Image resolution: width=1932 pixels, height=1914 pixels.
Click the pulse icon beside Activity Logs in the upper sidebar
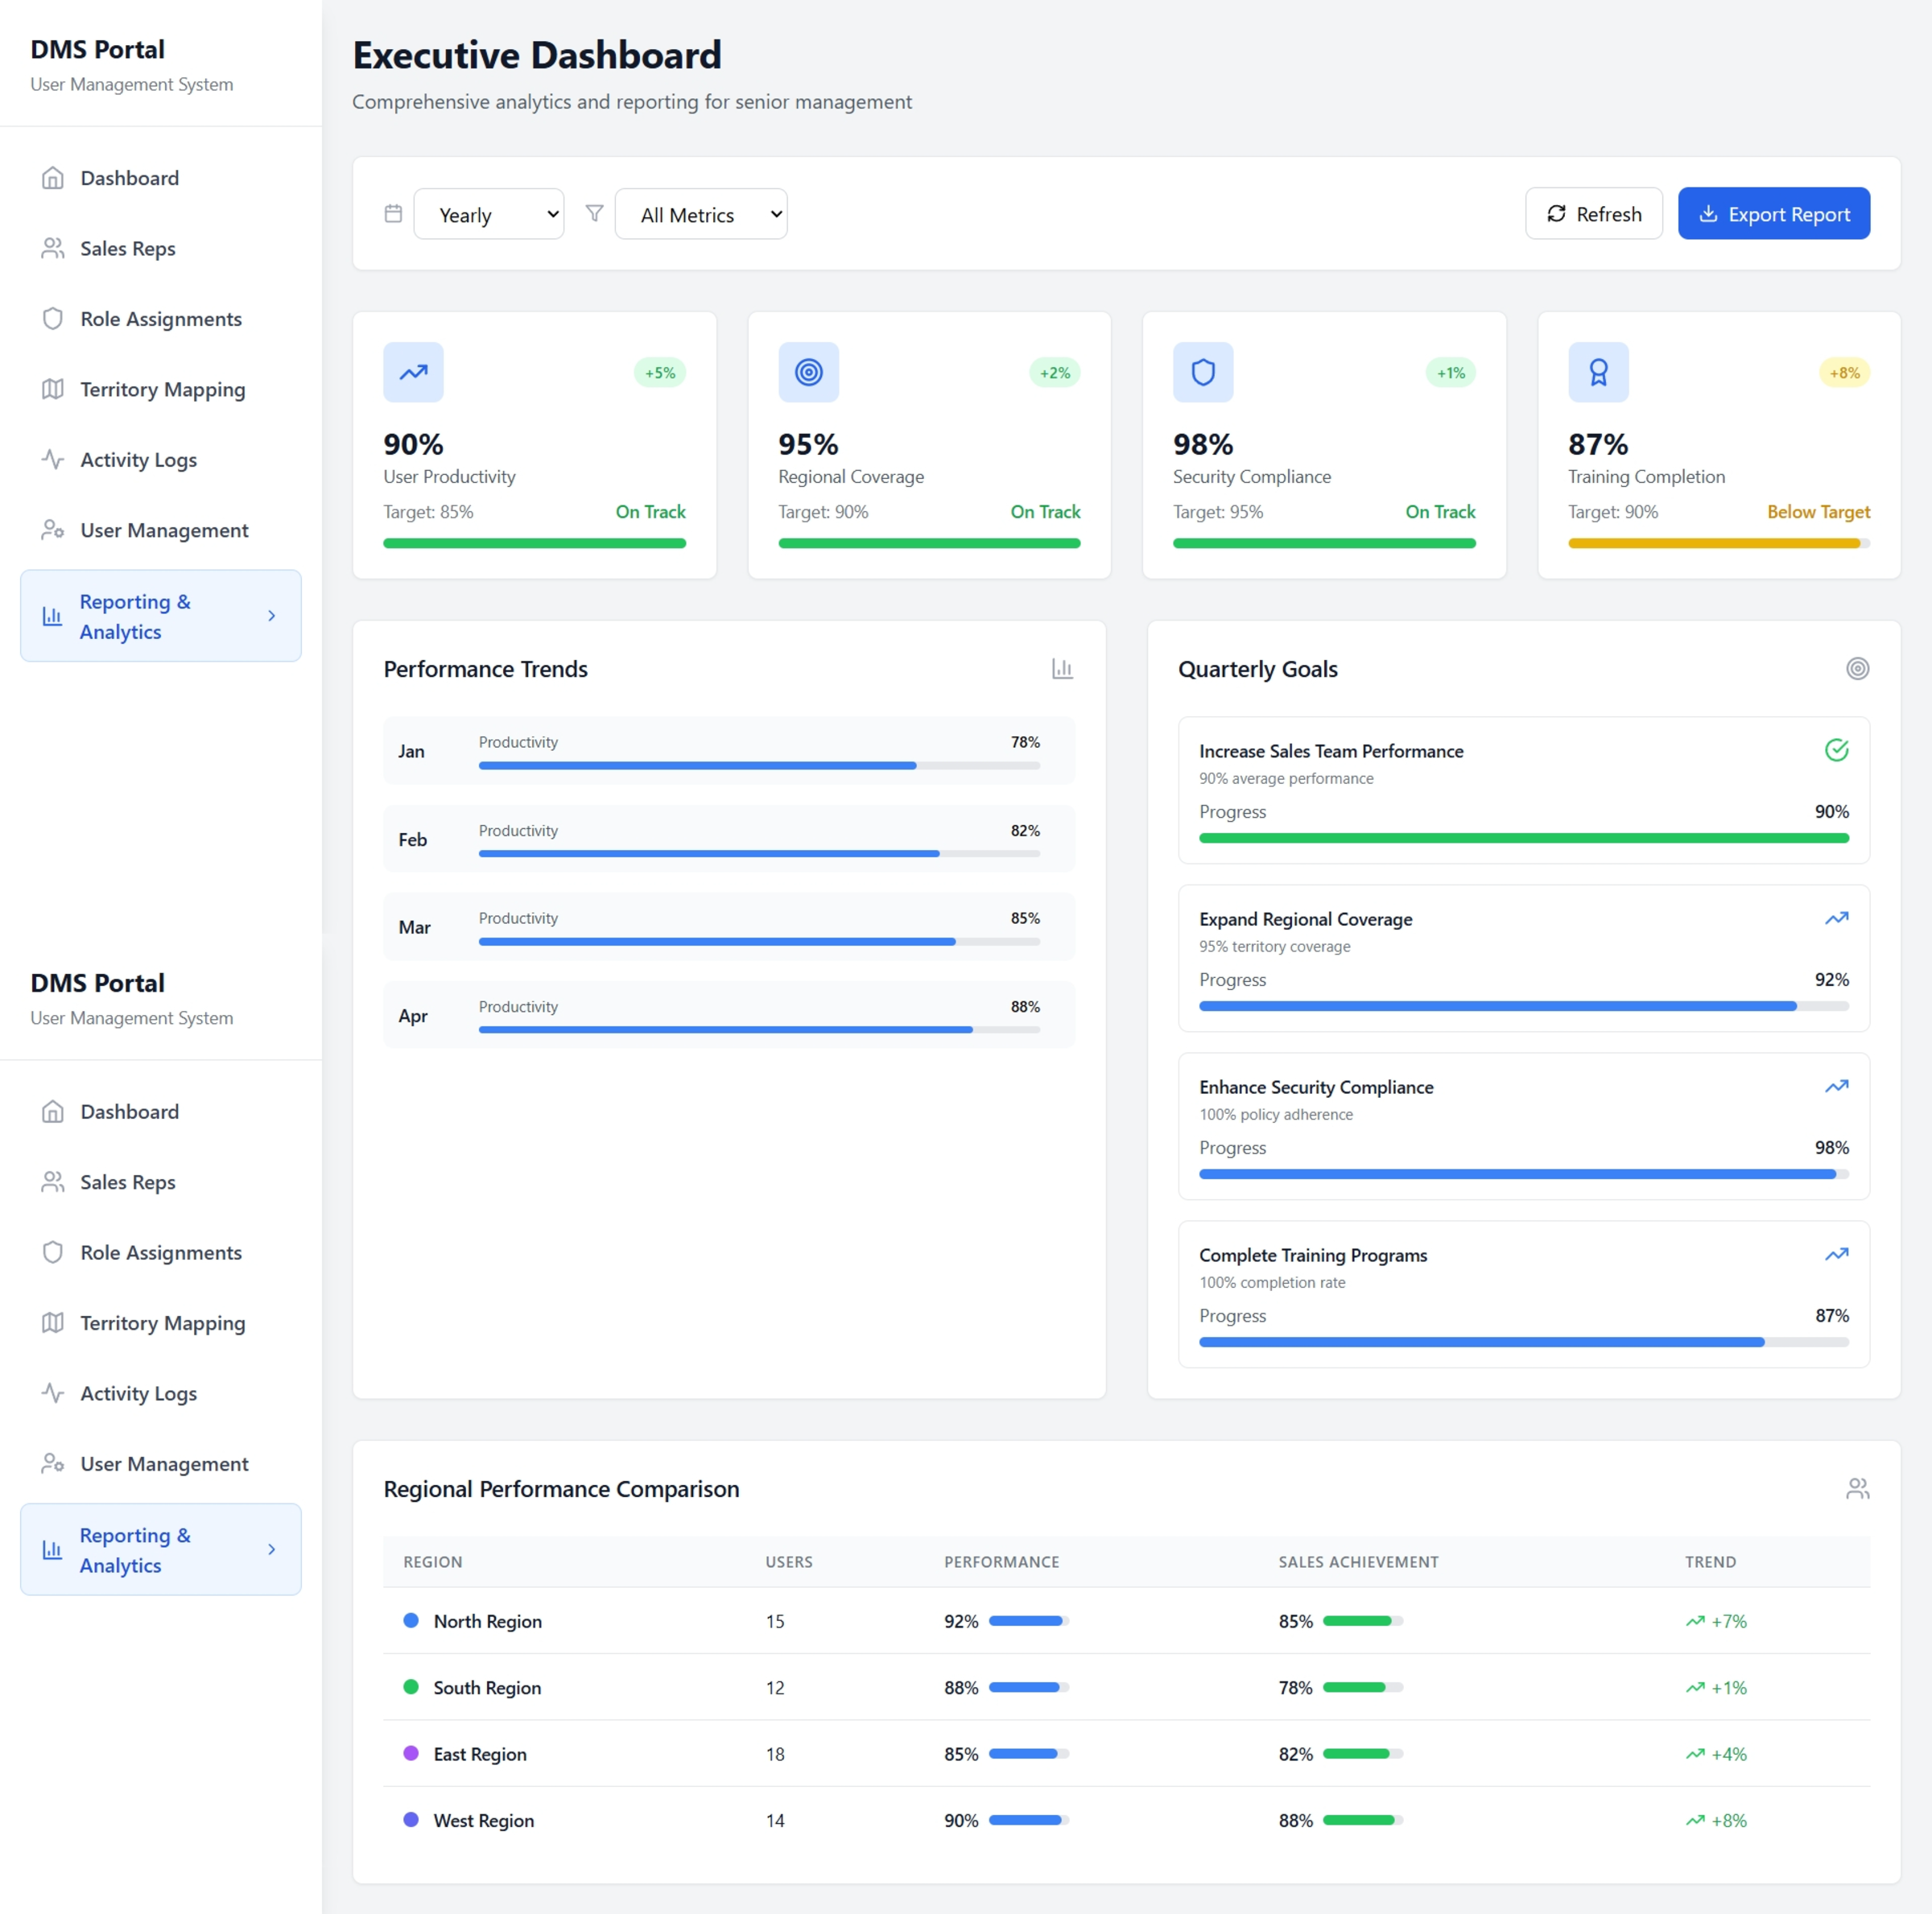53,460
